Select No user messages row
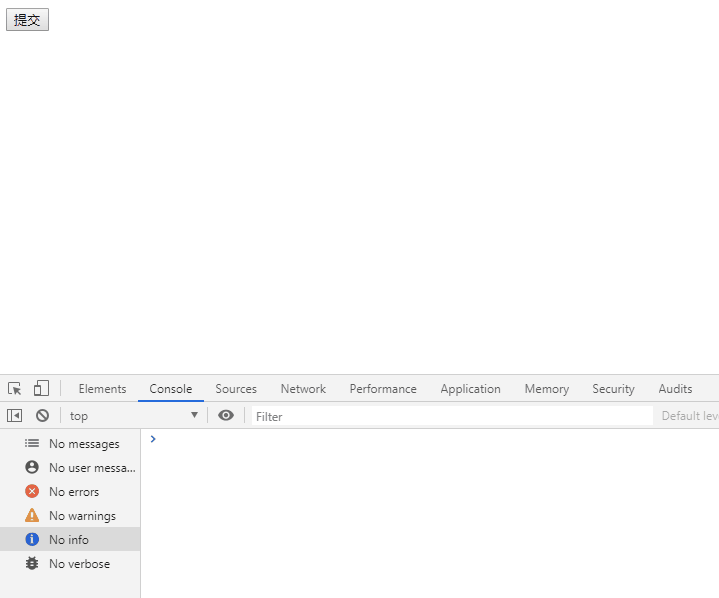719x598 pixels. [70, 468]
